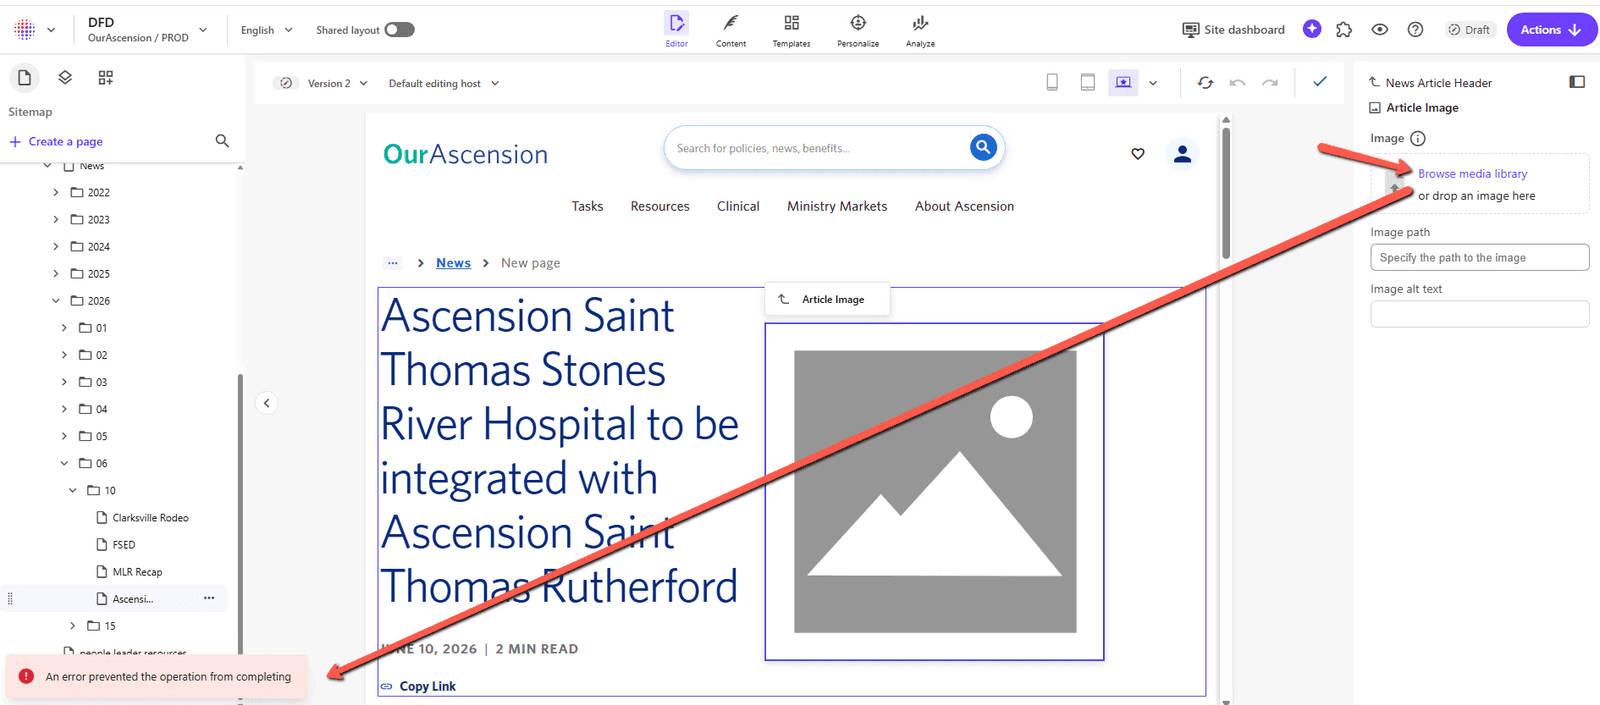Click the preview eye icon
This screenshot has height=705, width=1600.
[x=1380, y=30]
